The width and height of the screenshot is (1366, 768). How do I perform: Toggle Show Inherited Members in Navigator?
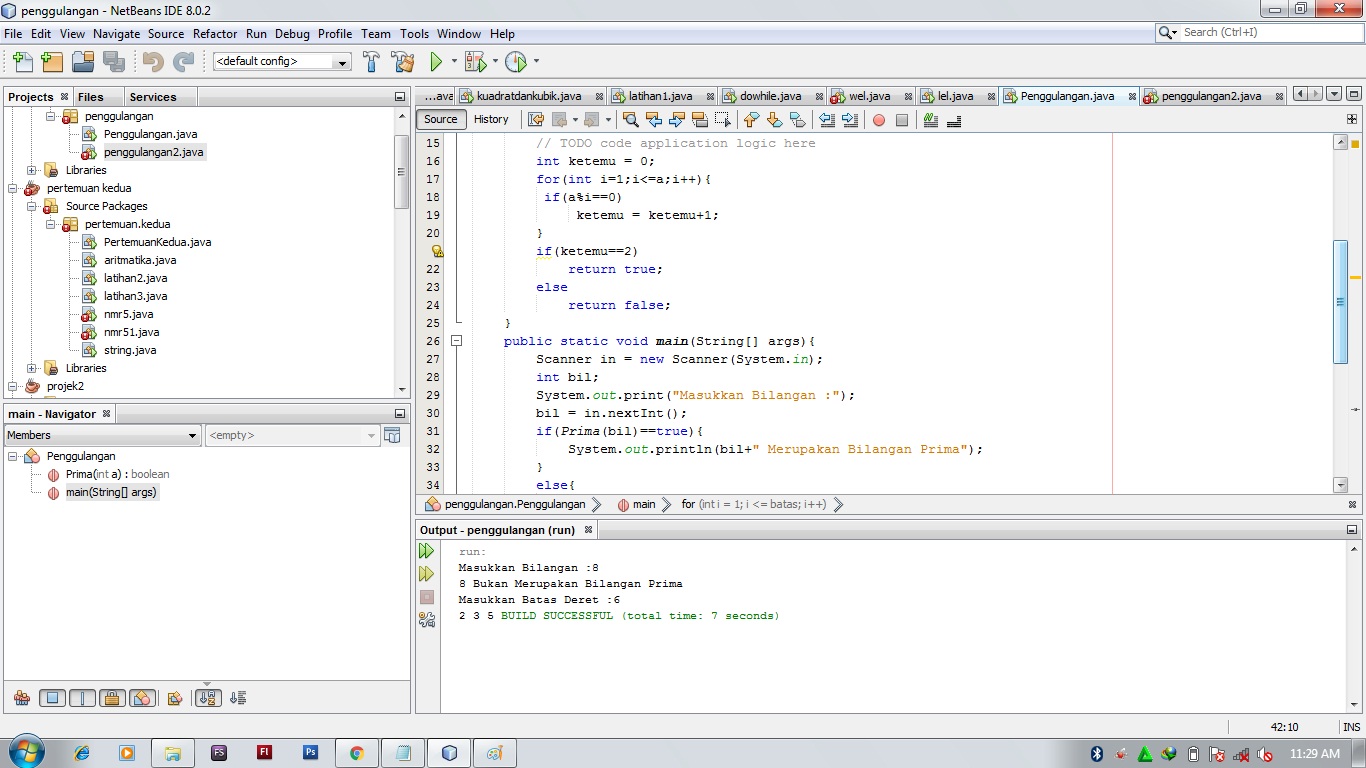coord(22,698)
